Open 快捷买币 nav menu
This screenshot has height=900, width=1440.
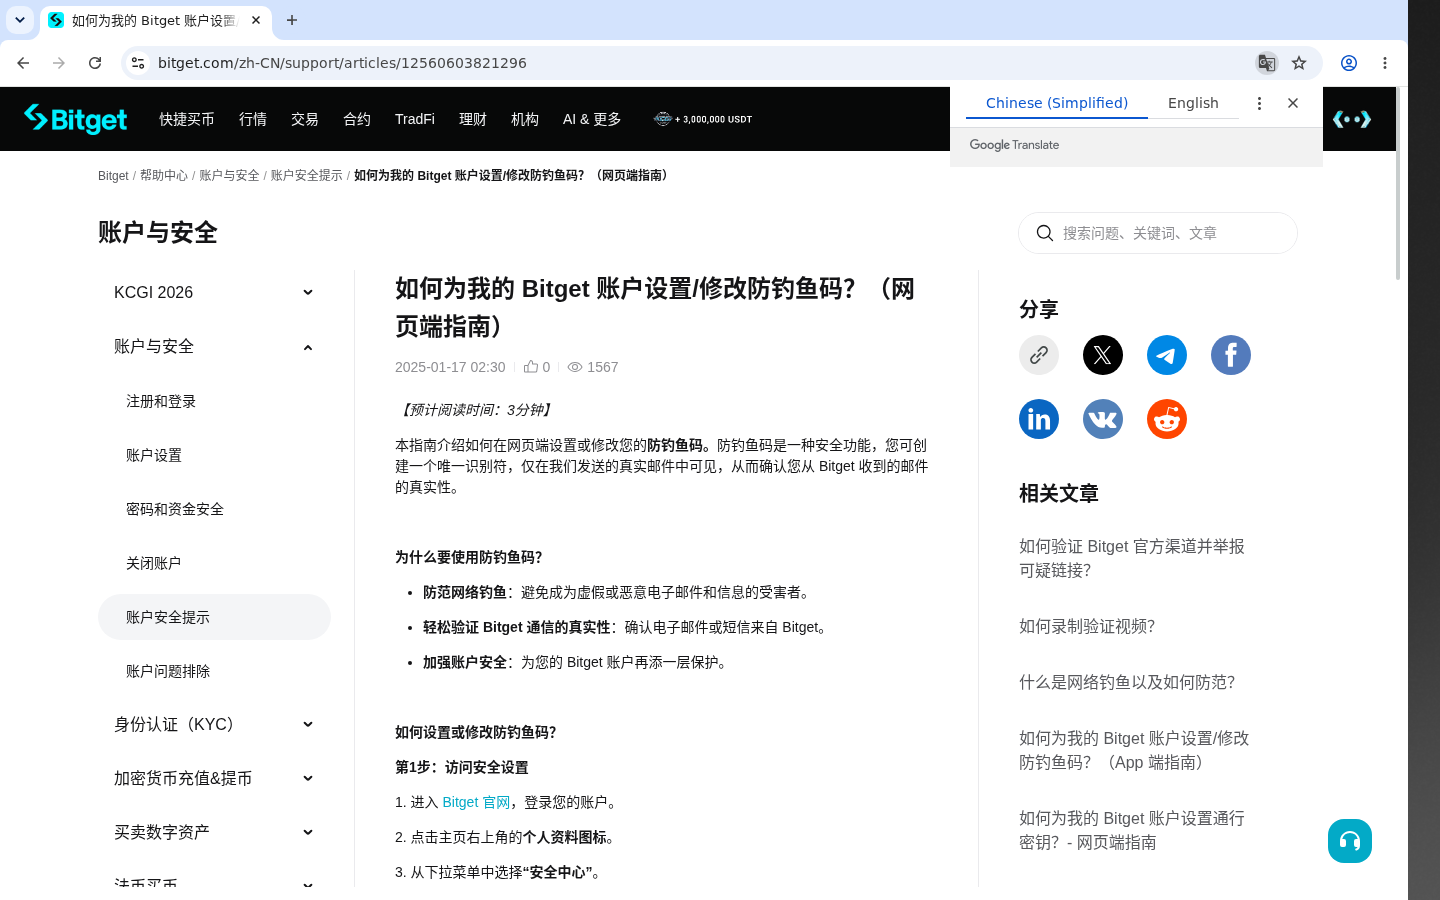tap(187, 119)
